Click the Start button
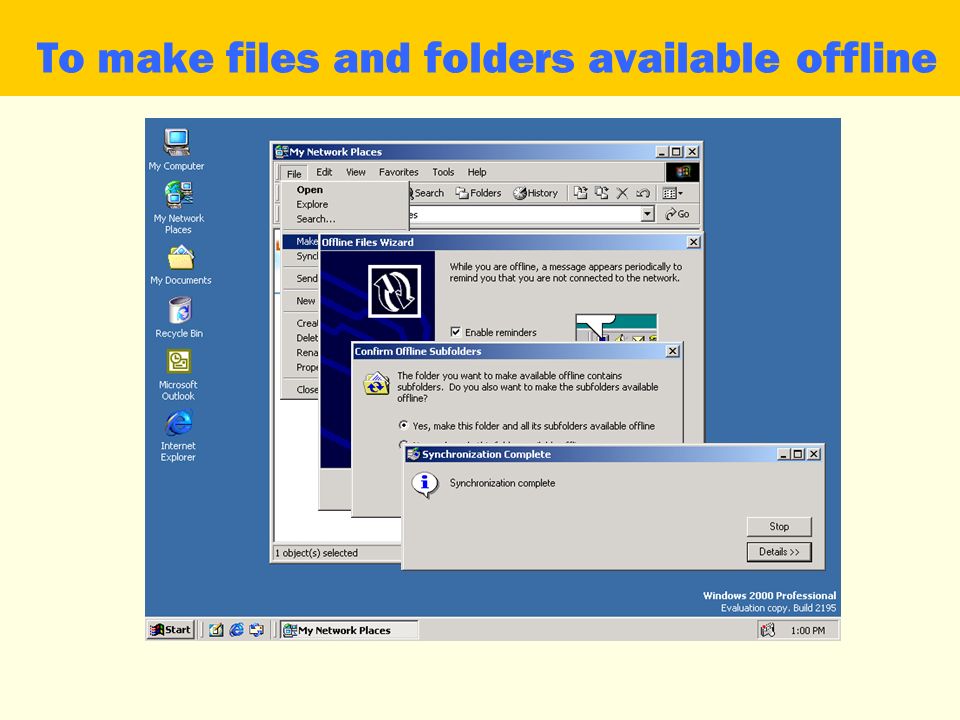Viewport: 960px width, 720px height. [x=171, y=630]
